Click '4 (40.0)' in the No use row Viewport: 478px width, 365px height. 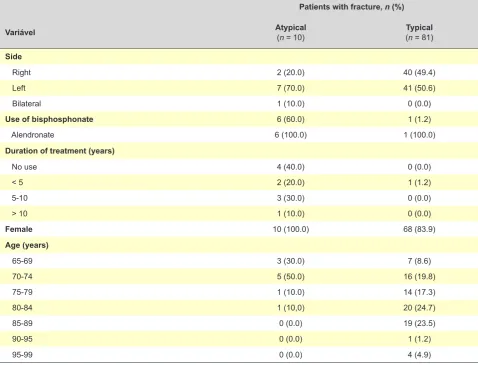[291, 167]
